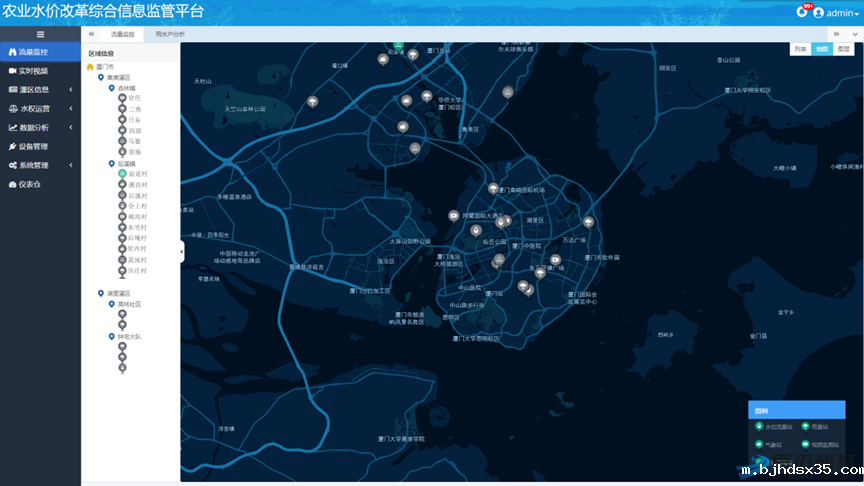Select the 图层 view toggle

pyautogui.click(x=844, y=48)
